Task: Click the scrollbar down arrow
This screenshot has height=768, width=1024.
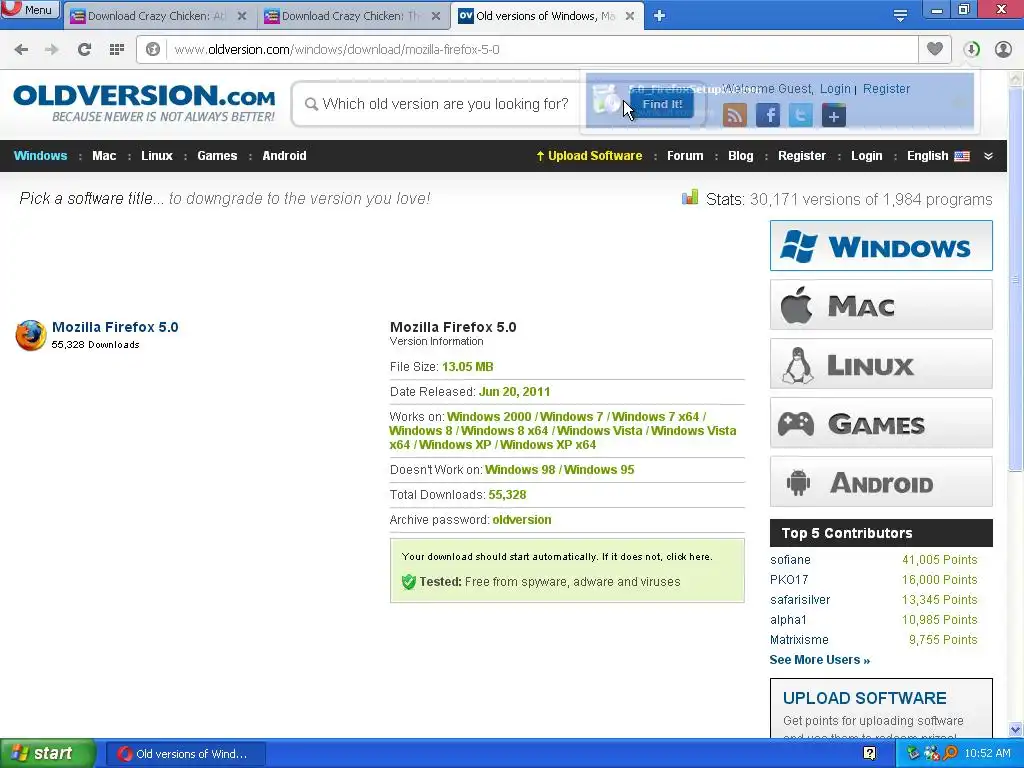Action: tap(1015, 730)
